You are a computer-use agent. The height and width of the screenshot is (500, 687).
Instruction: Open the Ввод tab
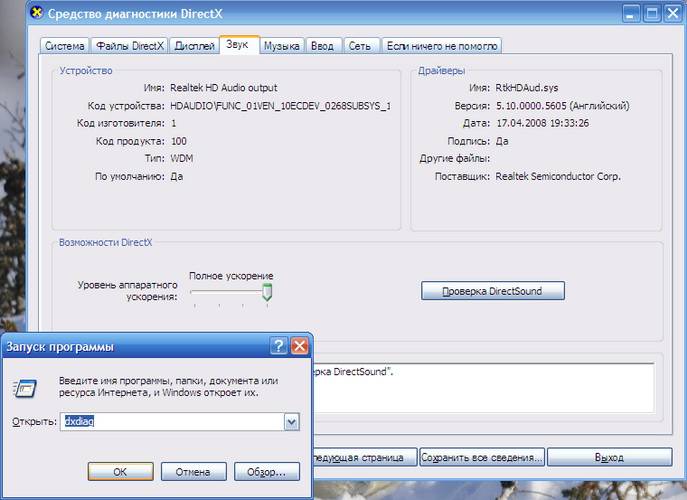(x=322, y=46)
